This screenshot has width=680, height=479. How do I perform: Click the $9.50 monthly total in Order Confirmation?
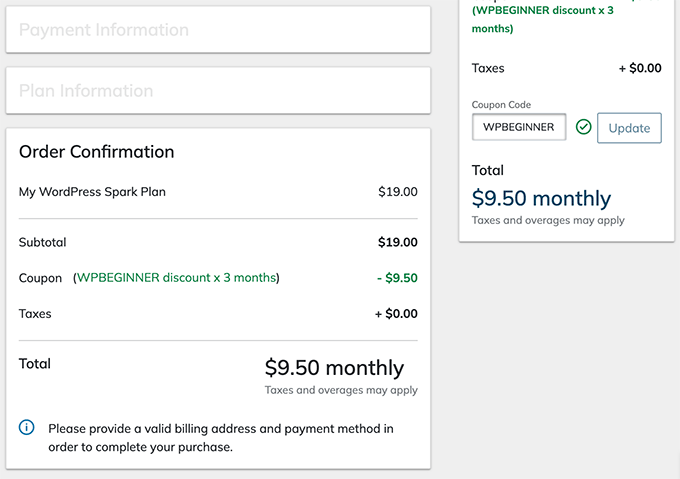(x=334, y=368)
